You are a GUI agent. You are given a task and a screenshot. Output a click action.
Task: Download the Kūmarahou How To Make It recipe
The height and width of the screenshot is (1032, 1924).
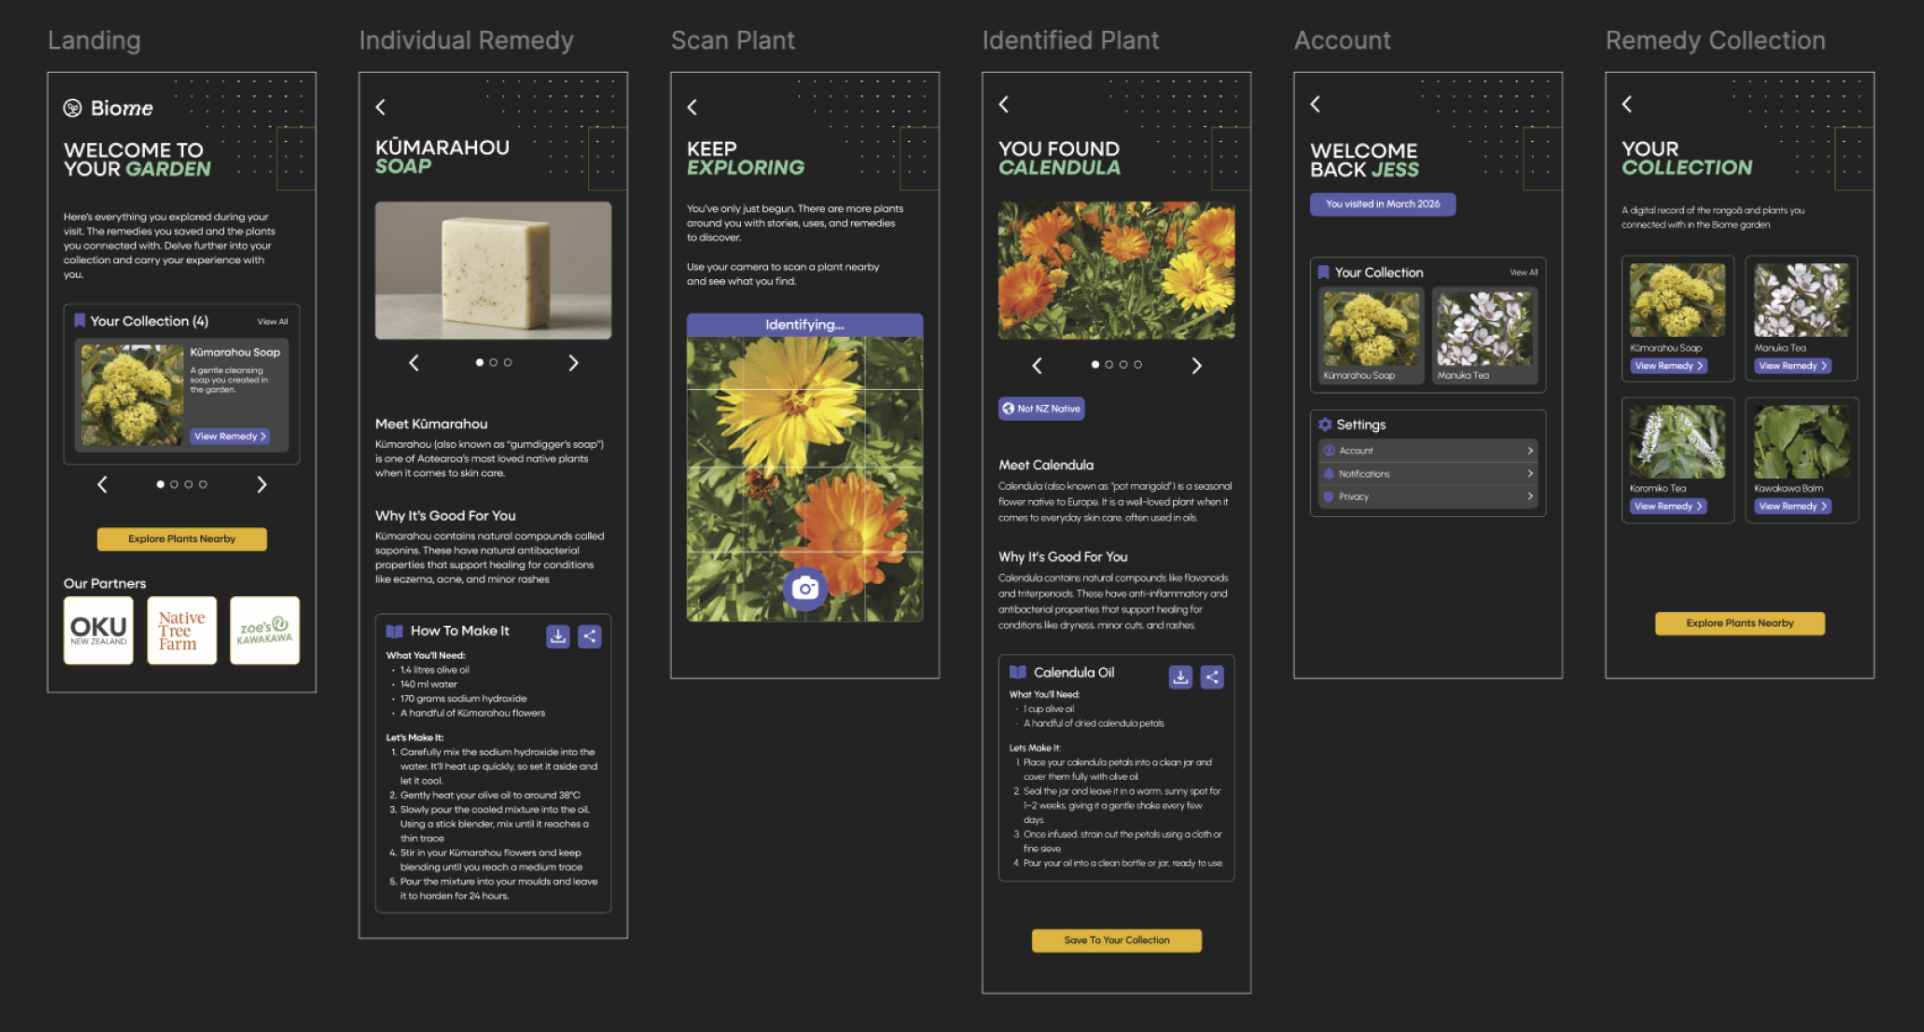click(x=558, y=636)
